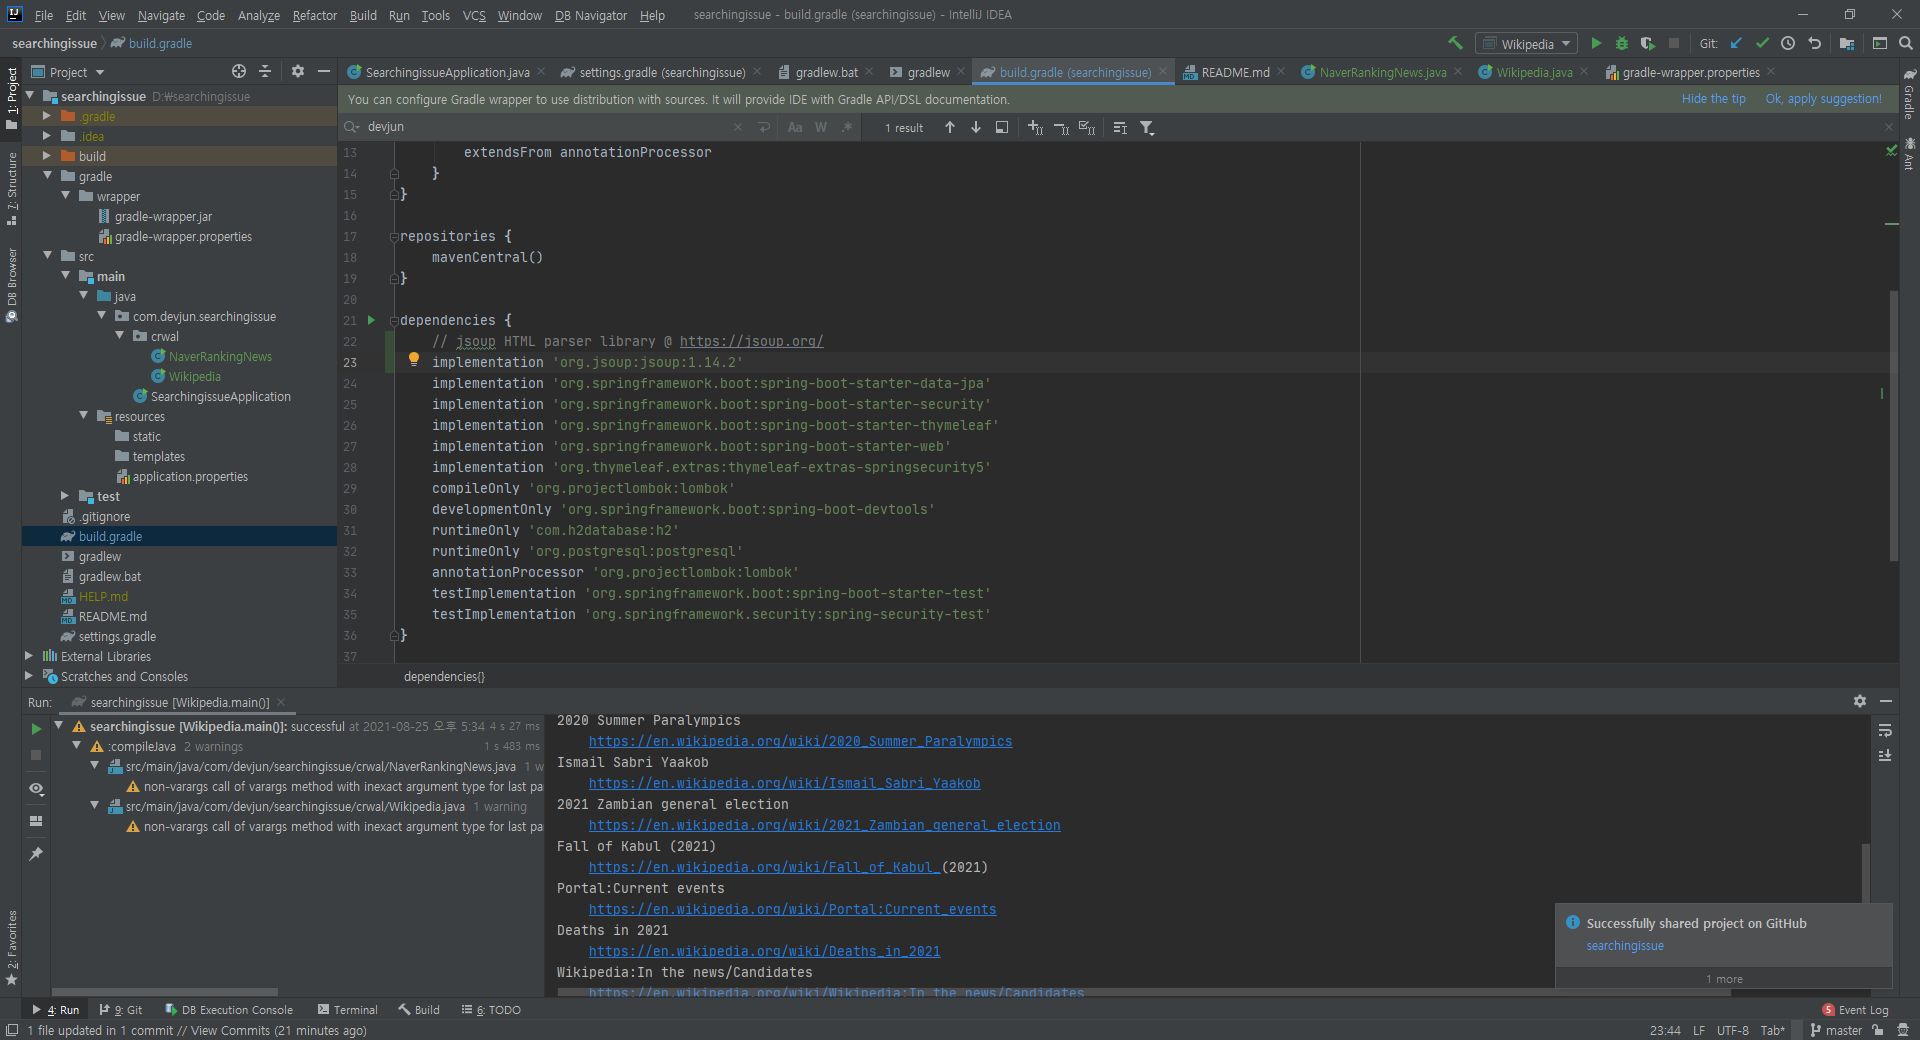The width and height of the screenshot is (1920, 1040).
Task: Toggle the DB Browser tool window stripe
Action: coord(11,284)
